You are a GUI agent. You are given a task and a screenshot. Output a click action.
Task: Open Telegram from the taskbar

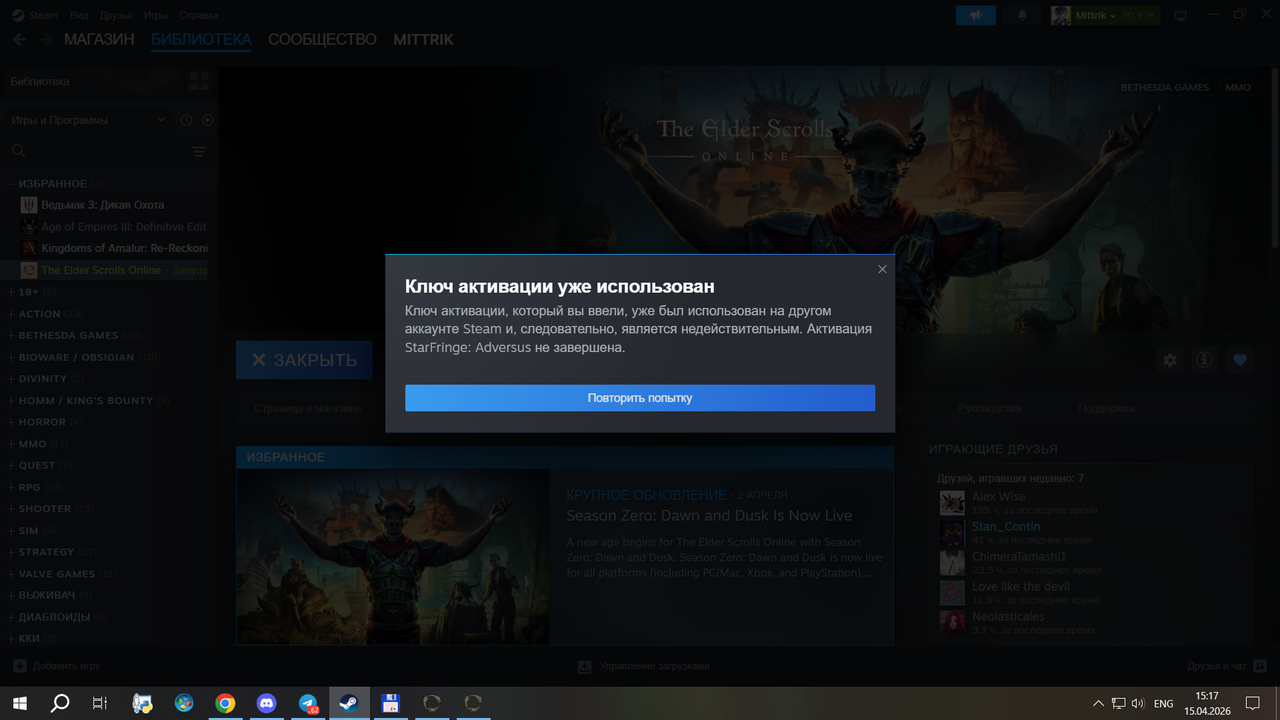pyautogui.click(x=308, y=703)
